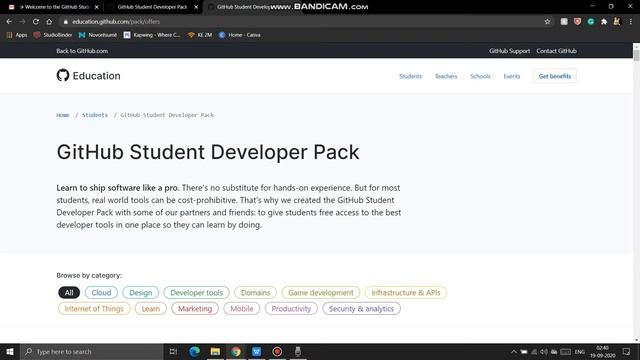Open the Home - Canva bookmark
The height and width of the screenshot is (360, 640).
(240, 35)
